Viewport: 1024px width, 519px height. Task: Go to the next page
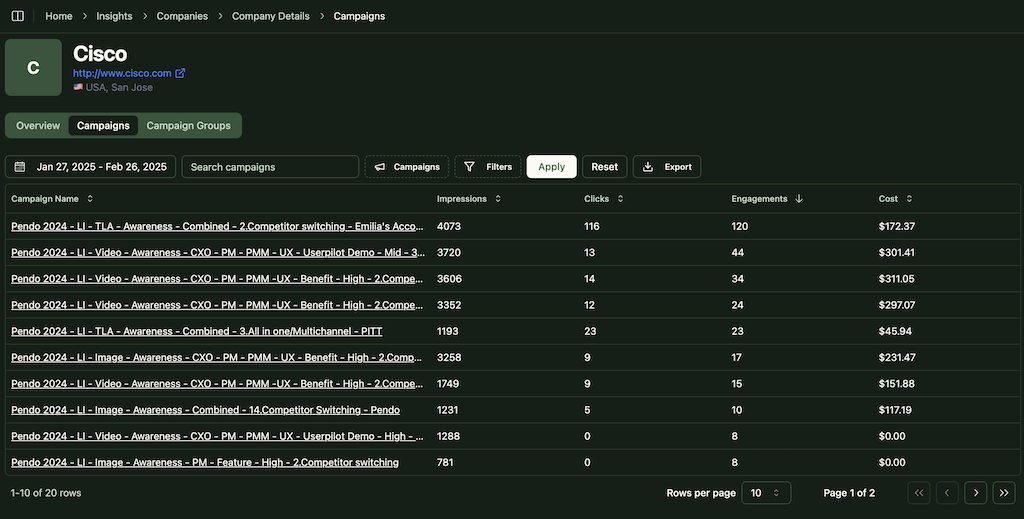coord(976,493)
